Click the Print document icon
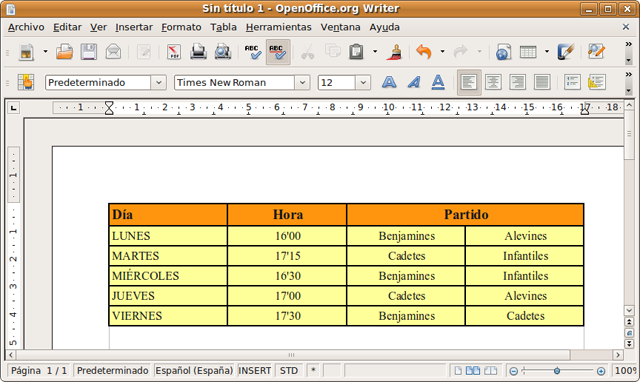The width and height of the screenshot is (640, 382). point(198,52)
